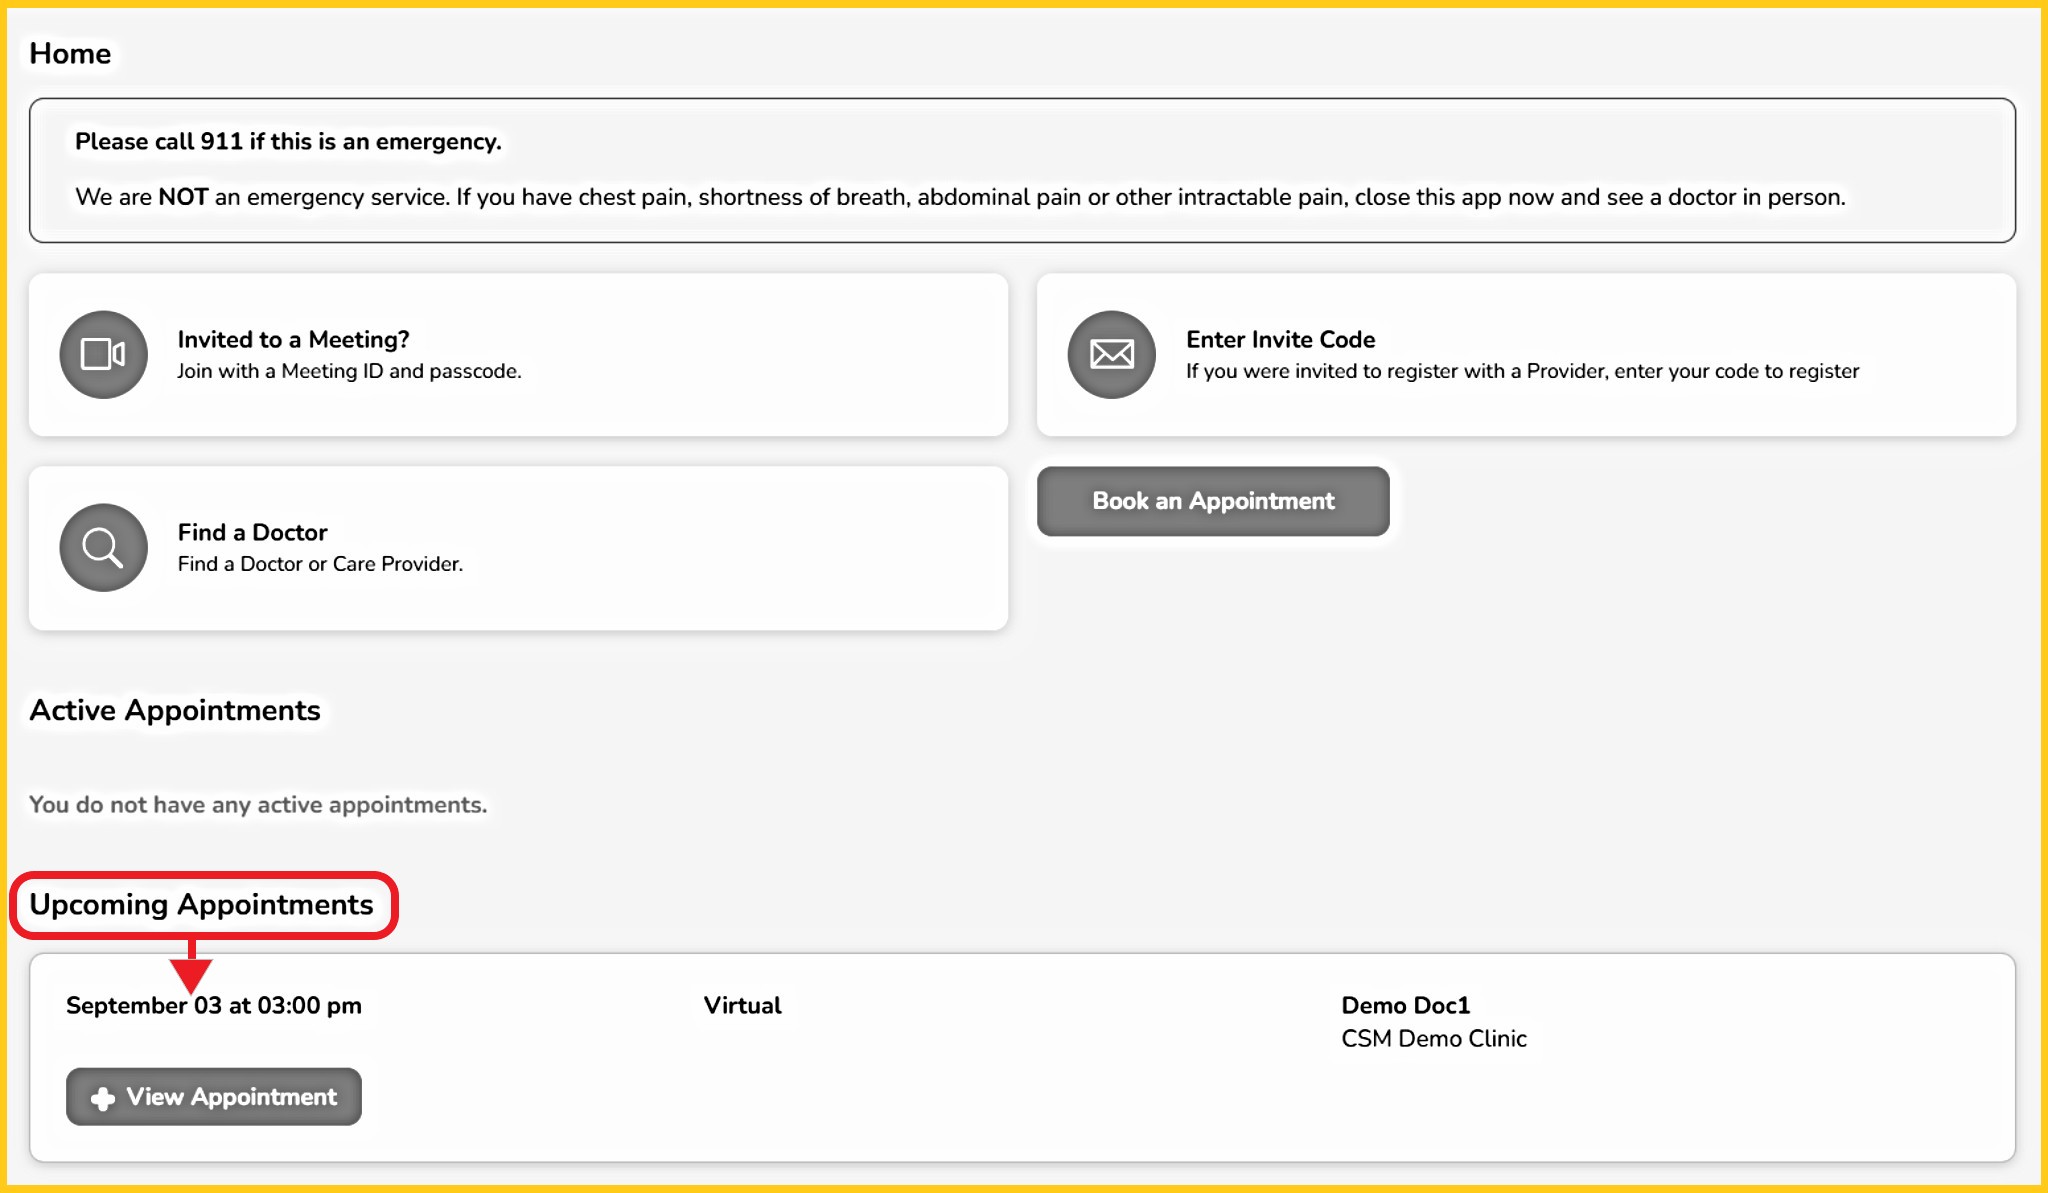Click the plus icon on View Appointment

click(x=102, y=1098)
